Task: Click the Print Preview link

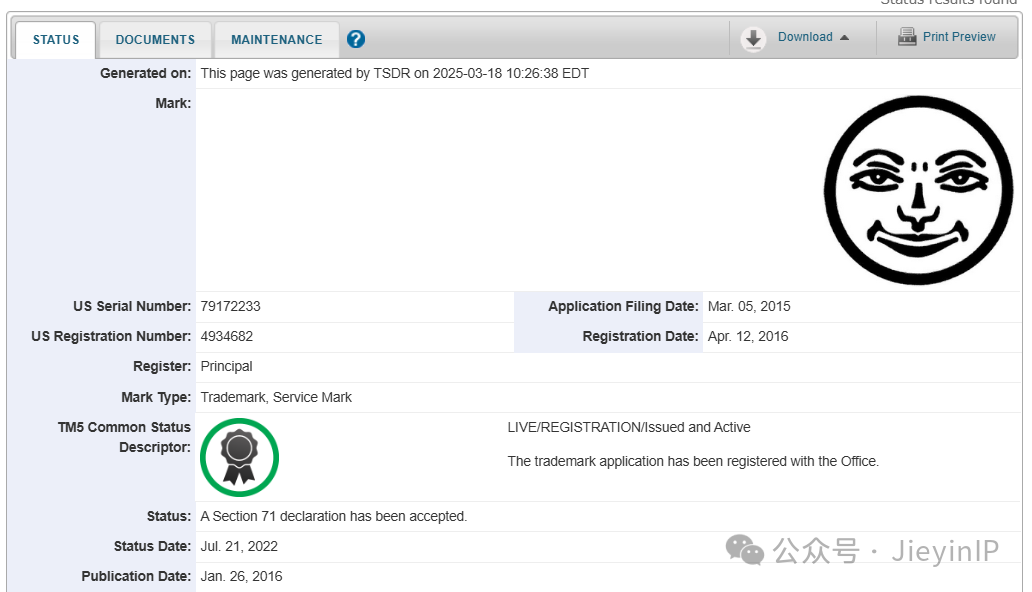Action: coord(959,37)
